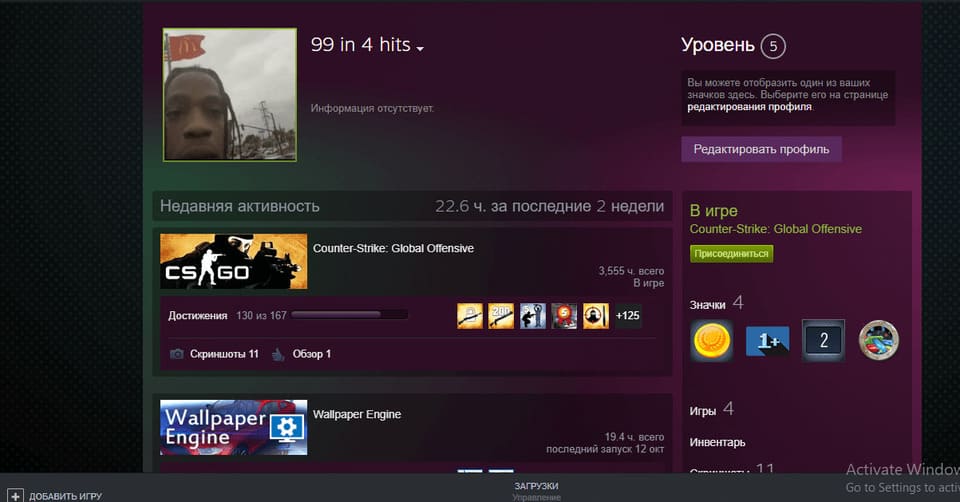The width and height of the screenshot is (960, 502).
Task: Click the green 'Присоединиться' join button
Action: 731,253
